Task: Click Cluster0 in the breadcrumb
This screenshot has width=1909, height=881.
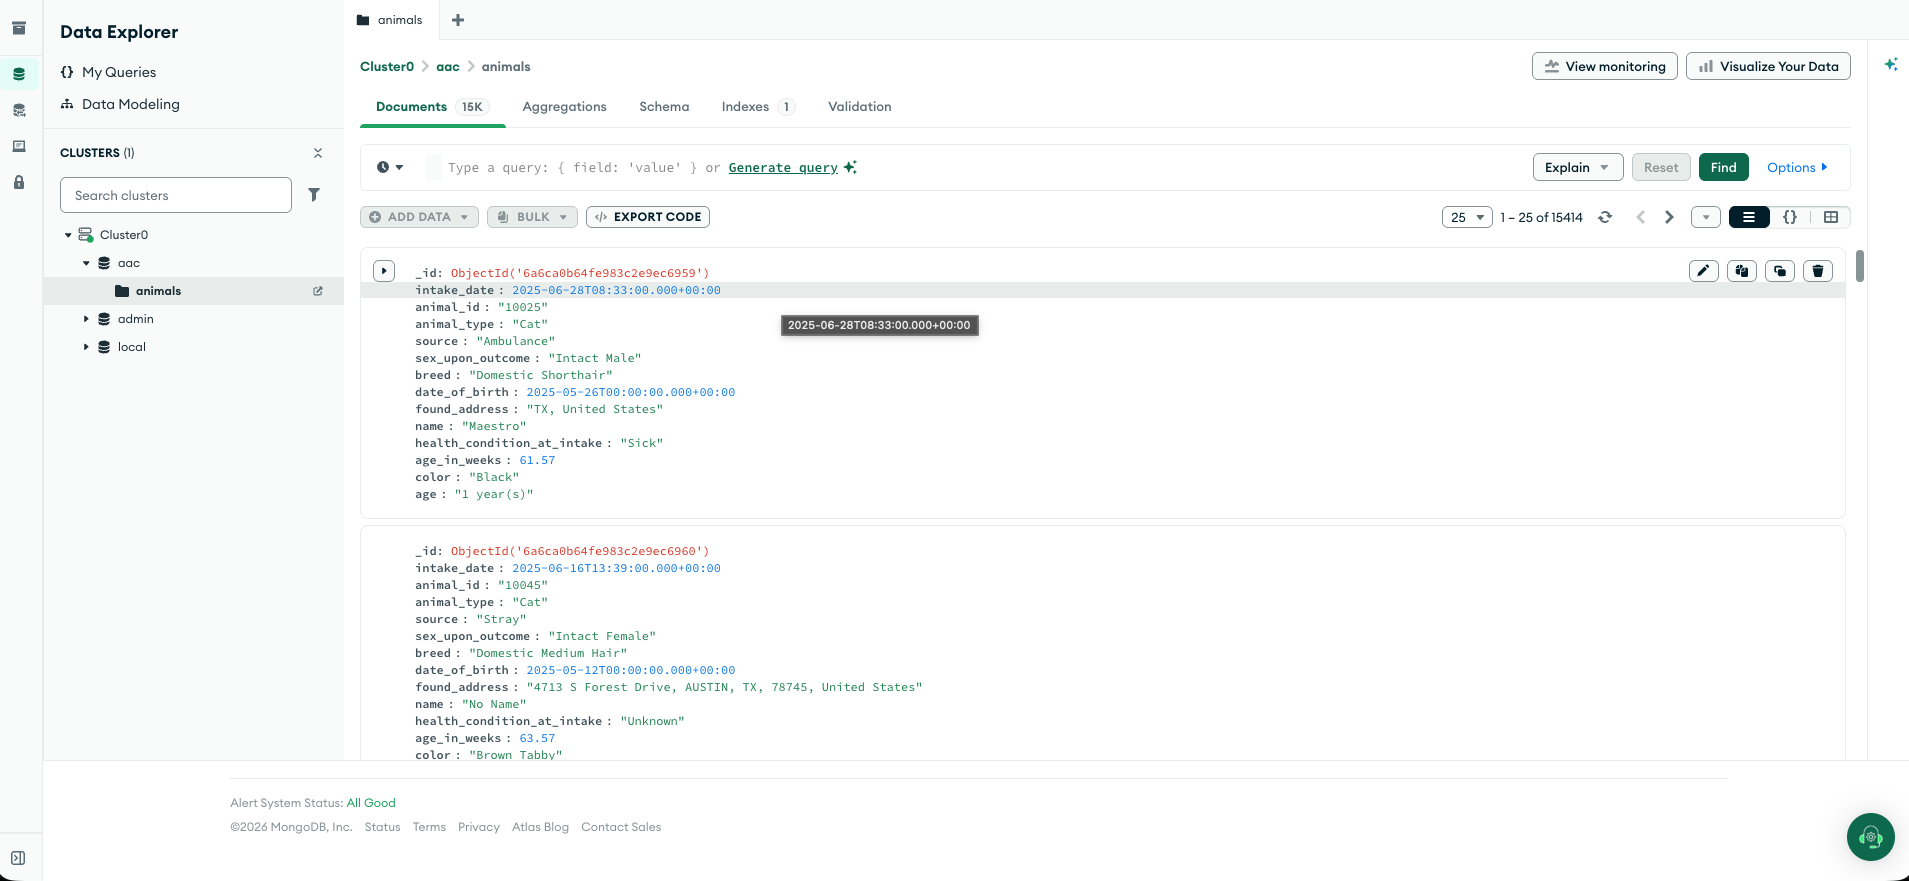Action: 387,67
